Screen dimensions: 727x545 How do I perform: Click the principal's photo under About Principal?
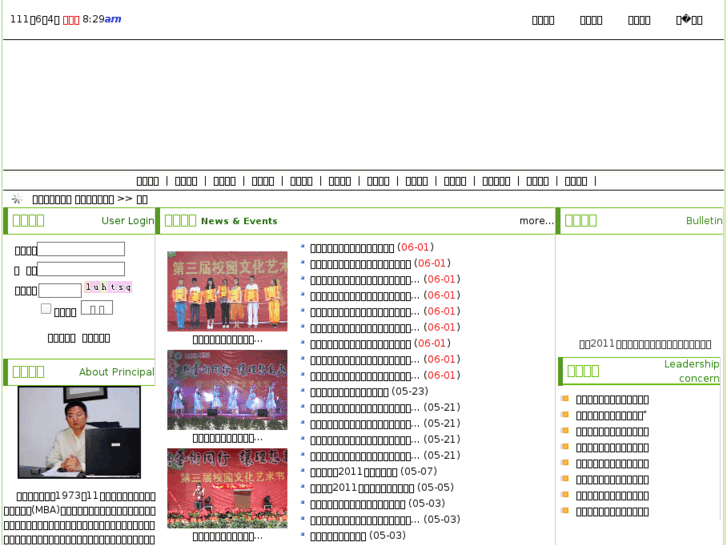point(79,432)
